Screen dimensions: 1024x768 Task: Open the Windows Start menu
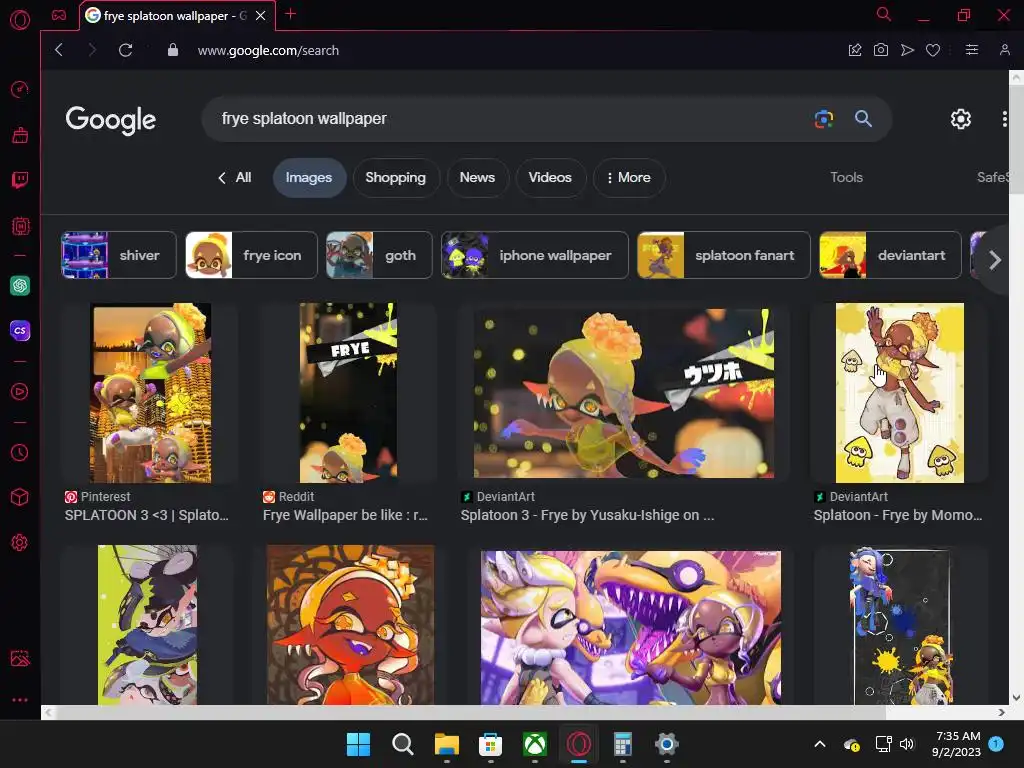pyautogui.click(x=358, y=744)
